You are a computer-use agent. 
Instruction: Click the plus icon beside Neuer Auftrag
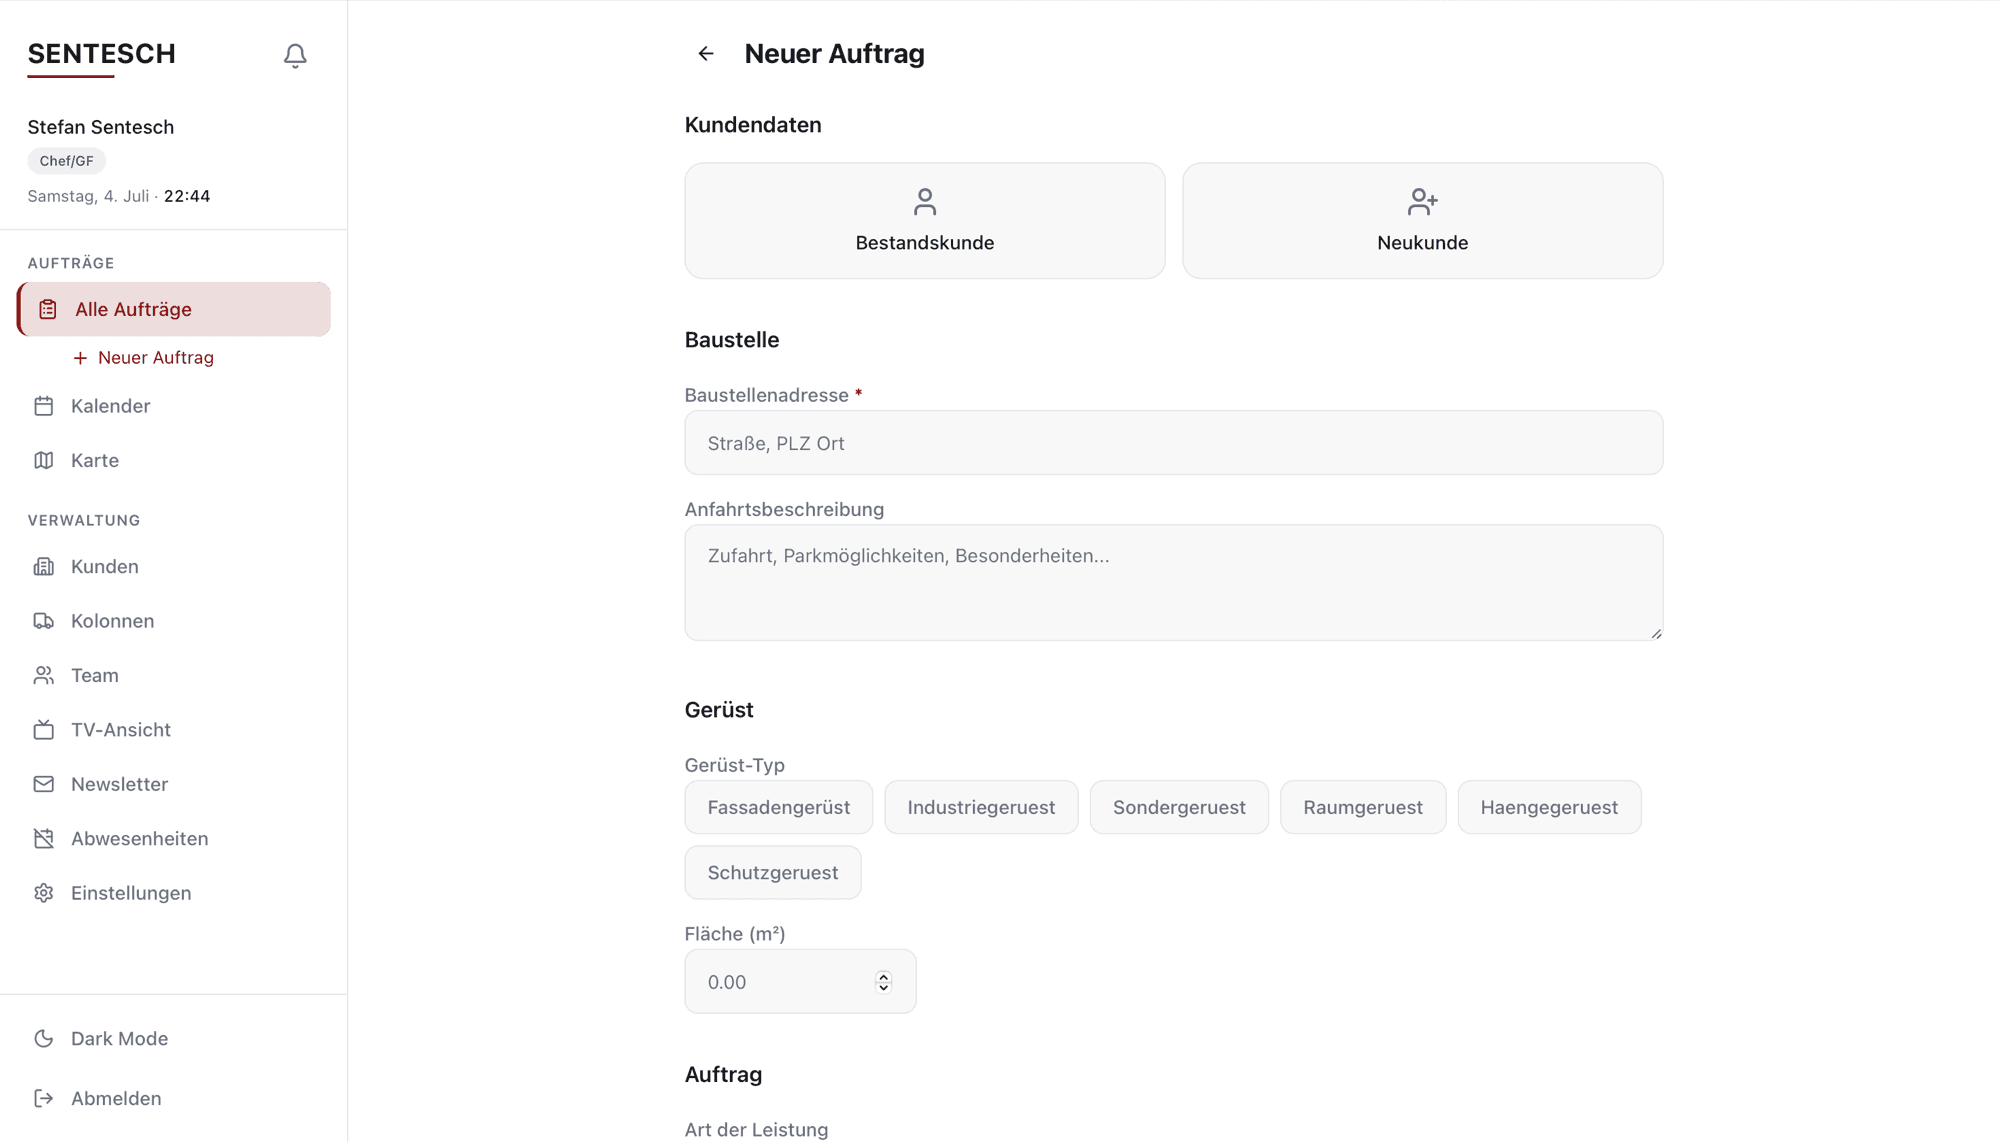point(80,358)
